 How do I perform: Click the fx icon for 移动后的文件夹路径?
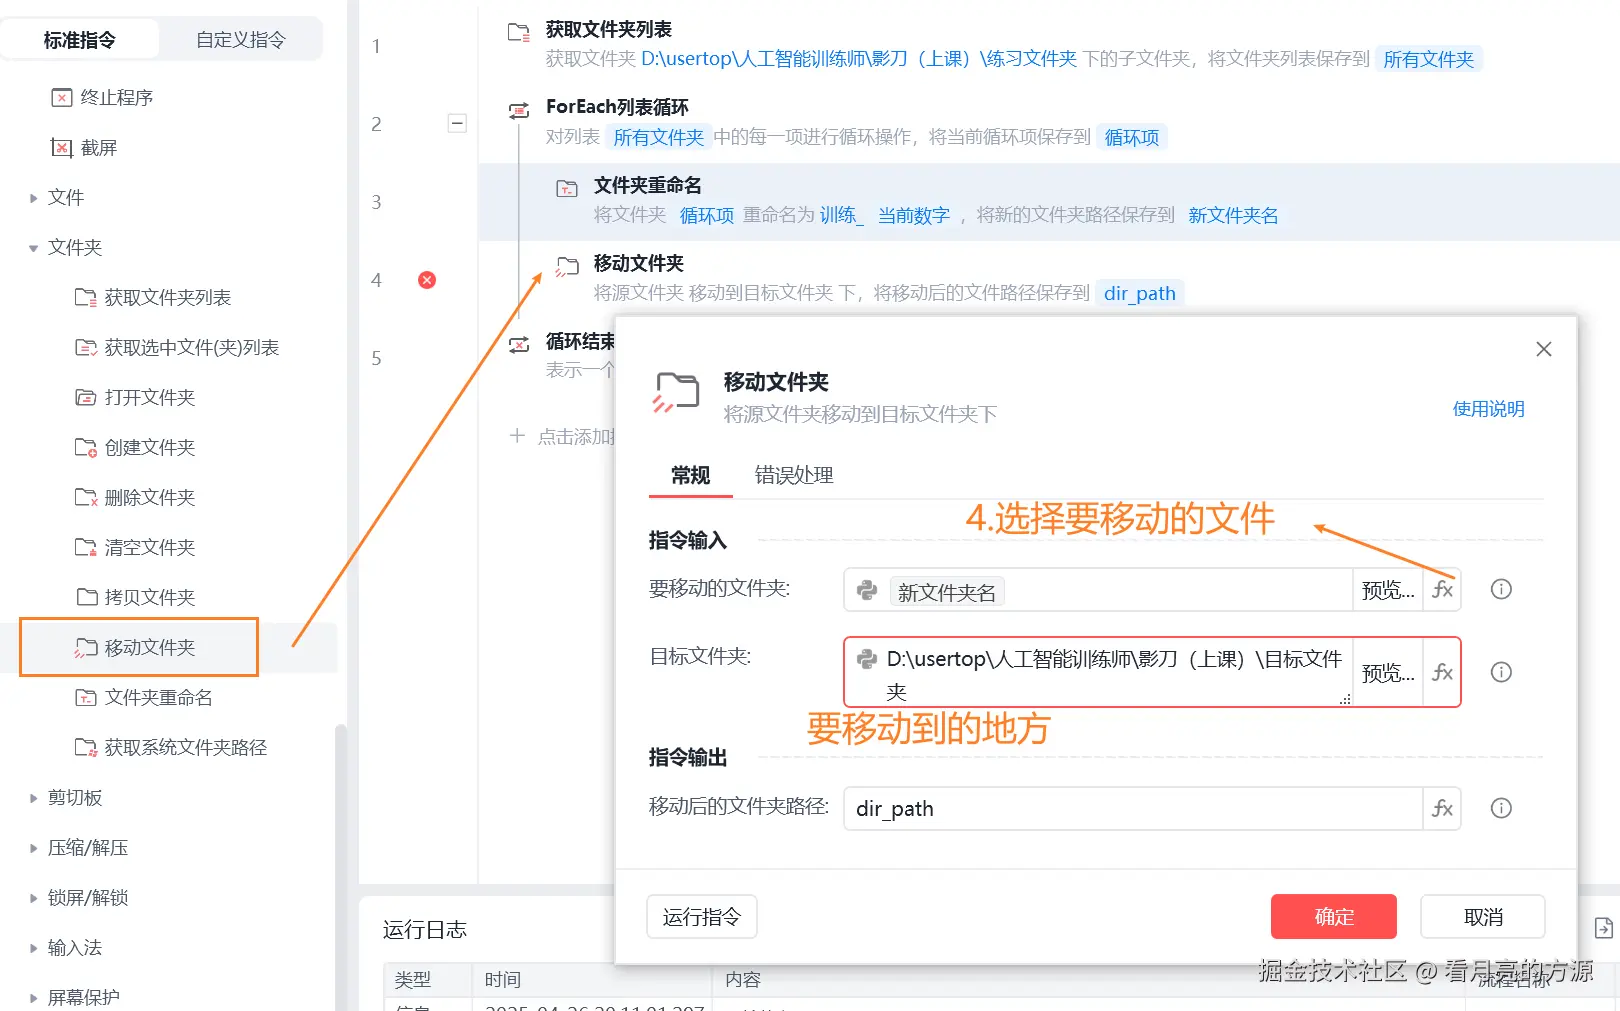point(1442,808)
